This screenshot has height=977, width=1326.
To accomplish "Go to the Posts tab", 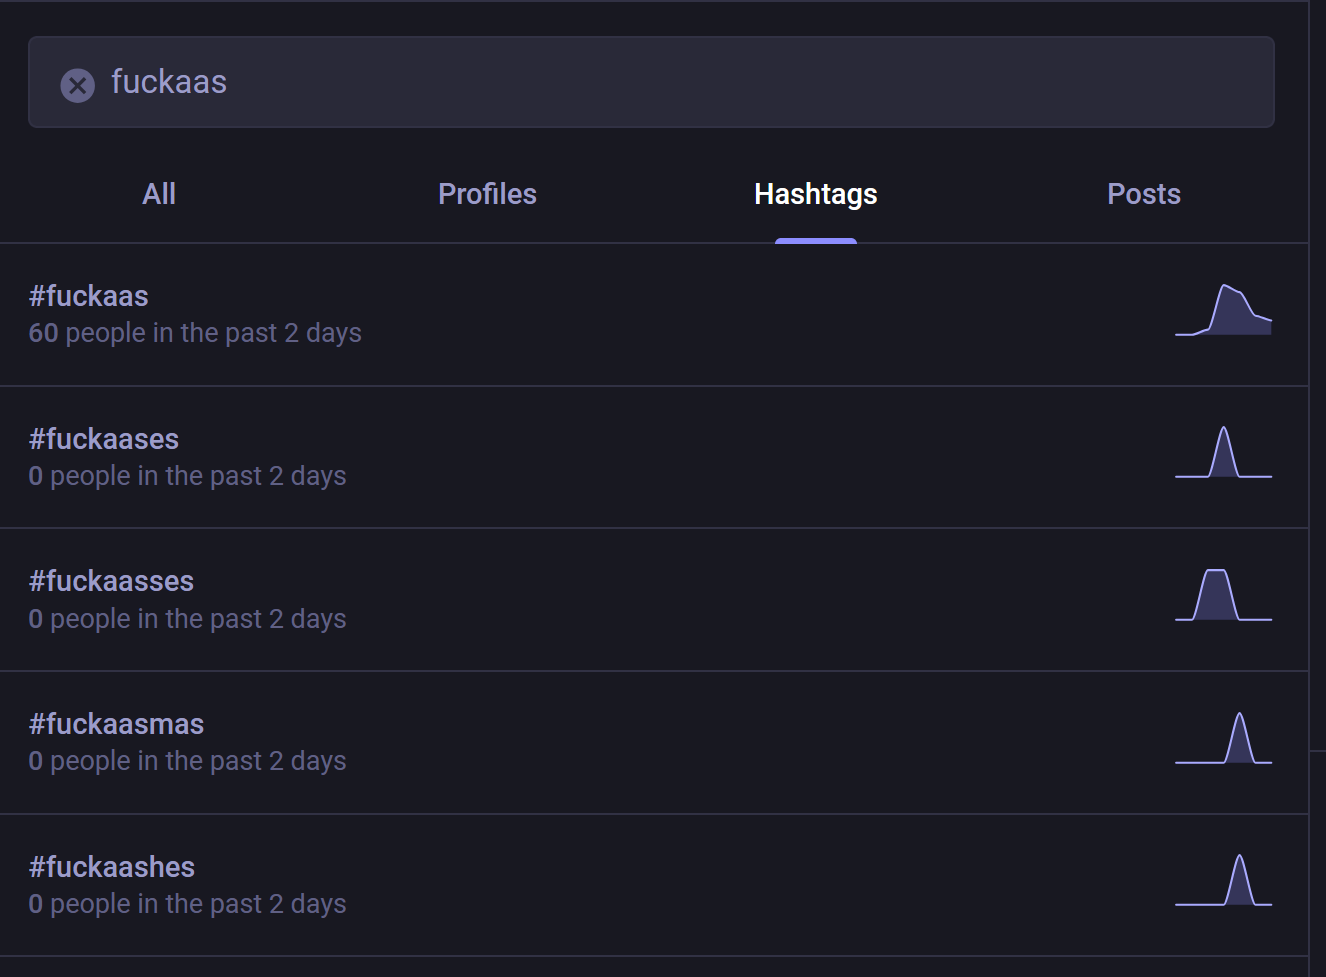I will pos(1143,194).
